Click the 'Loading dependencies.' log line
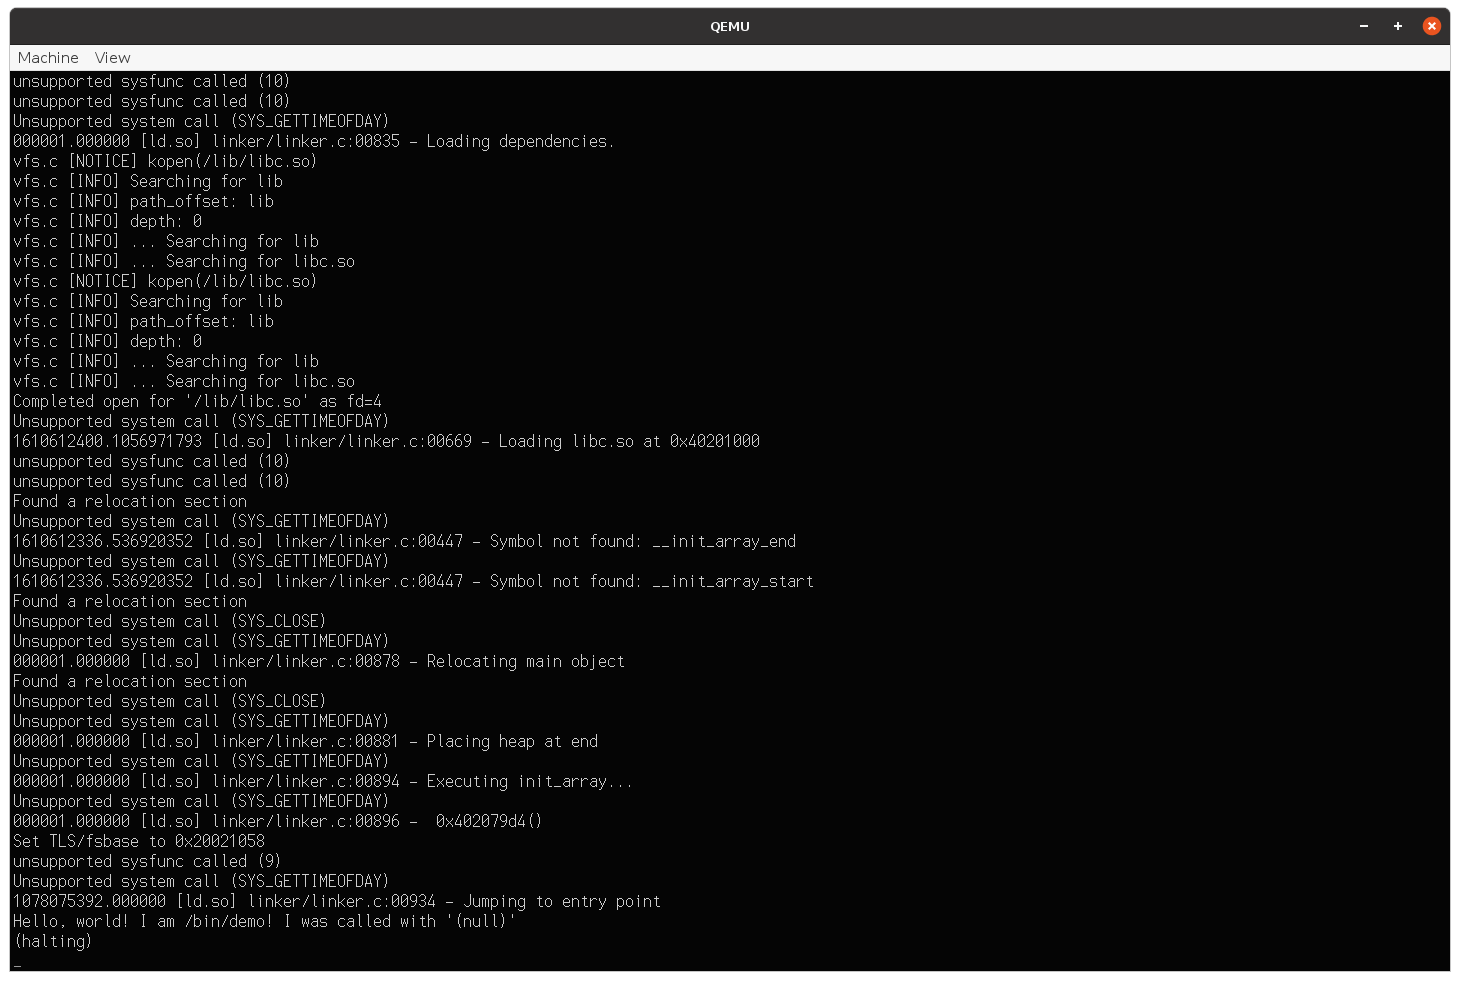 [x=313, y=141]
